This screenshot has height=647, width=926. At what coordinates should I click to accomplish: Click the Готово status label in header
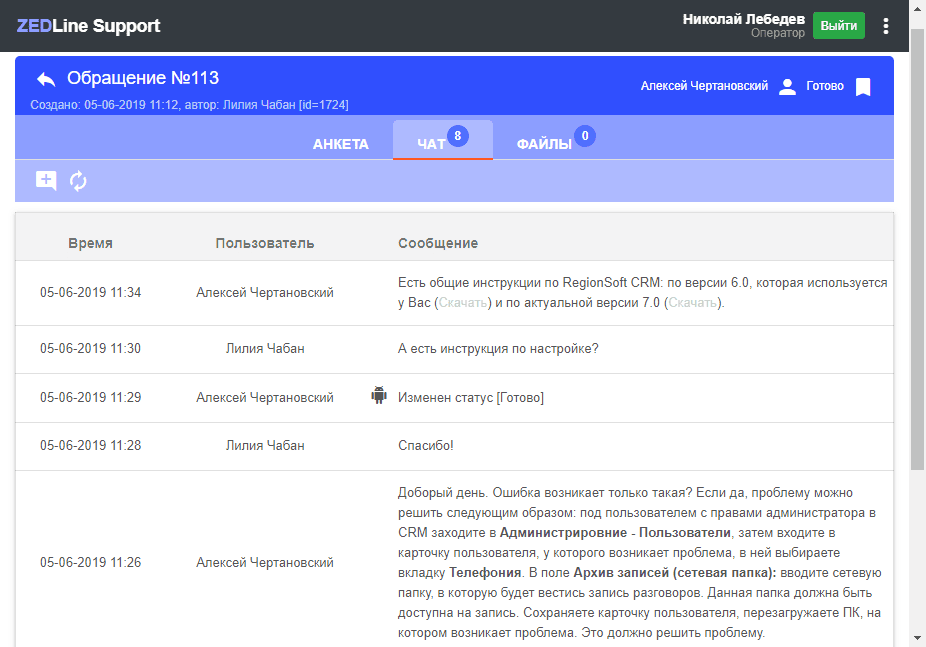pos(825,87)
